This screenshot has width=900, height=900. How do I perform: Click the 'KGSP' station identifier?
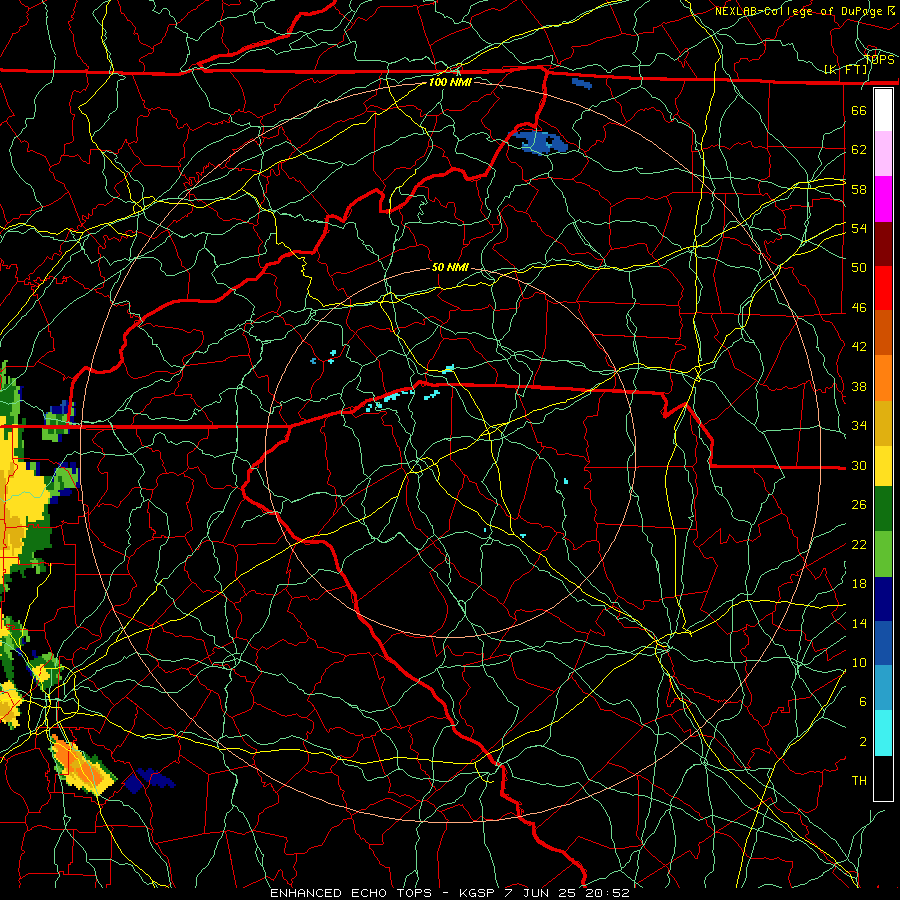coord(479,893)
